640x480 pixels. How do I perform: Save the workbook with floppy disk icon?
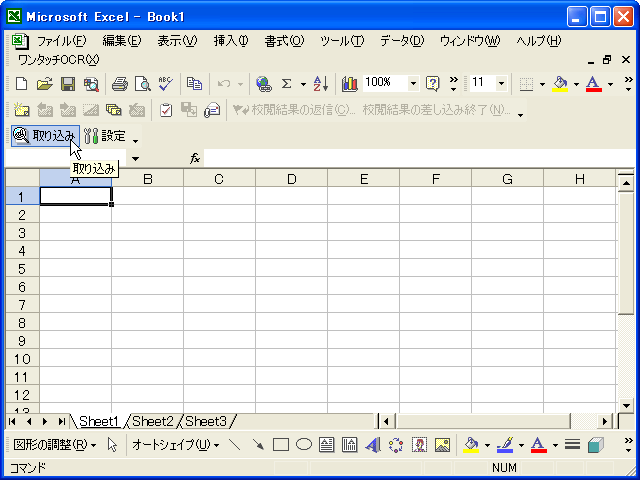click(x=68, y=84)
